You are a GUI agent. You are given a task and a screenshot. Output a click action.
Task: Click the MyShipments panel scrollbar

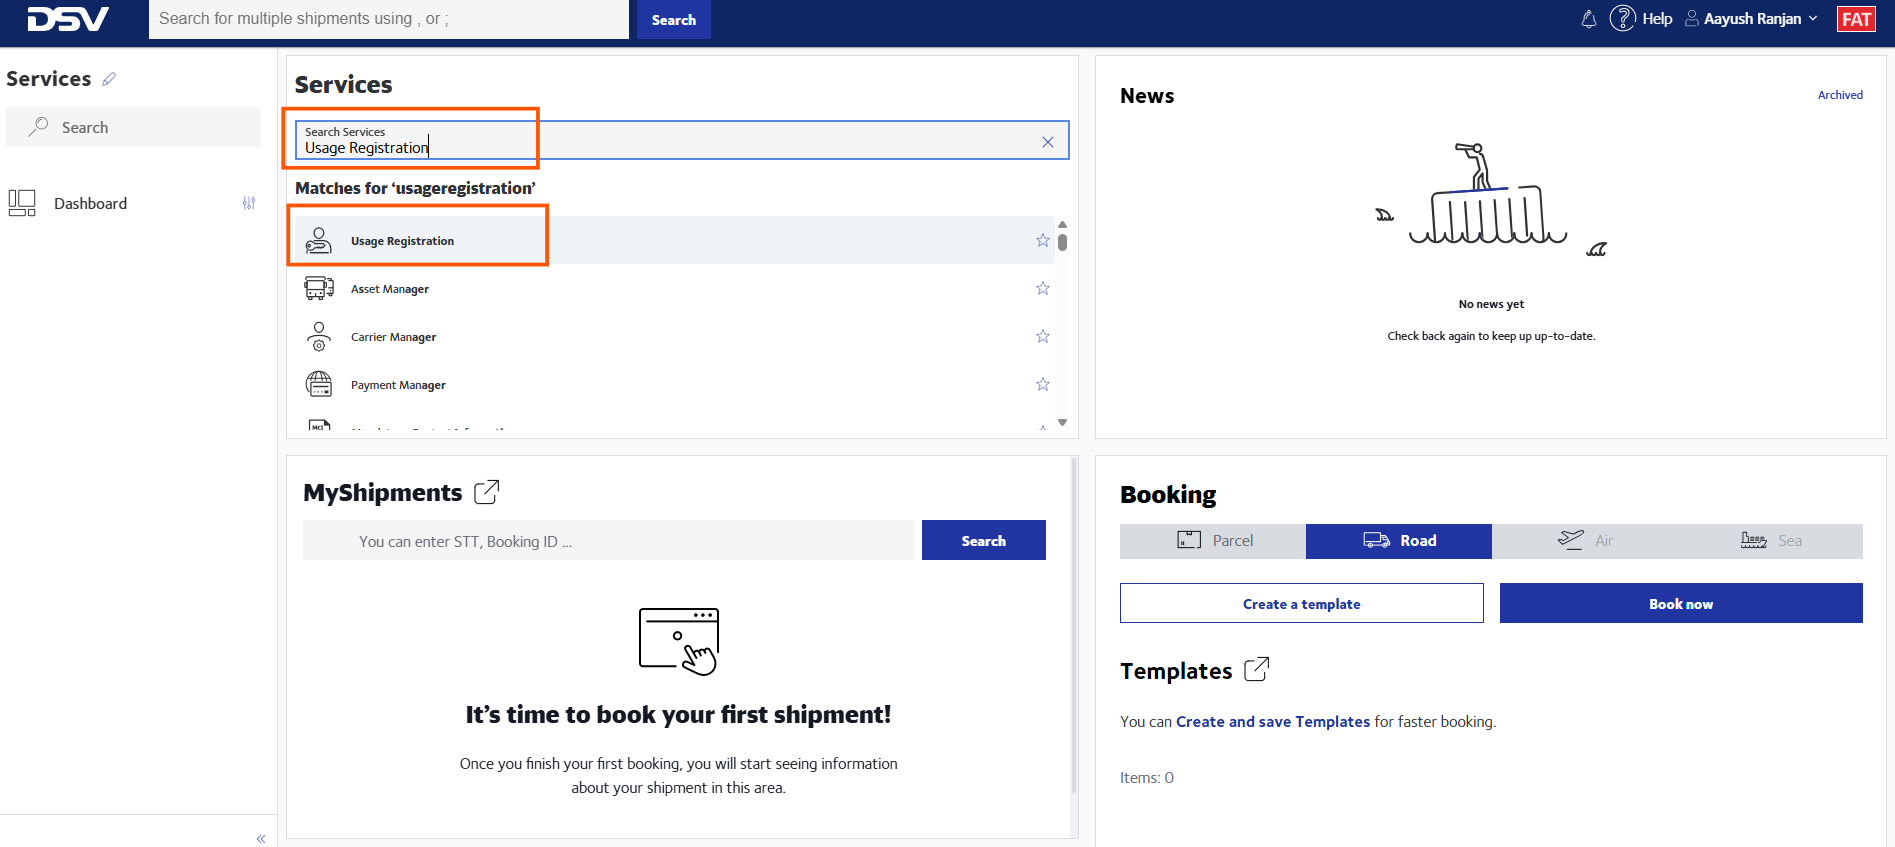1074,625
